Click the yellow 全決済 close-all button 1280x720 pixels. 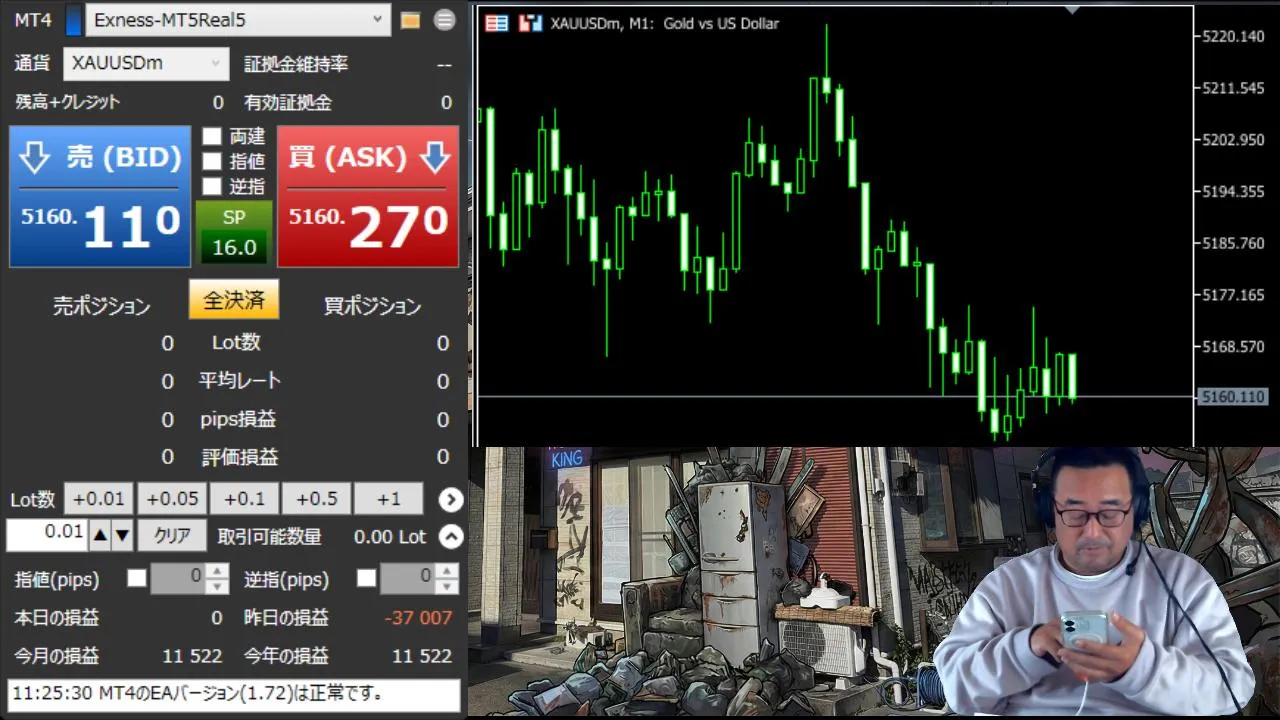click(234, 300)
